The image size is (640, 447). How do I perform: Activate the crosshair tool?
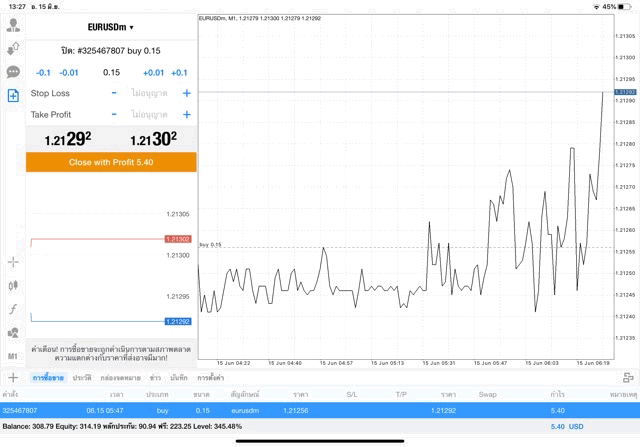[13, 262]
